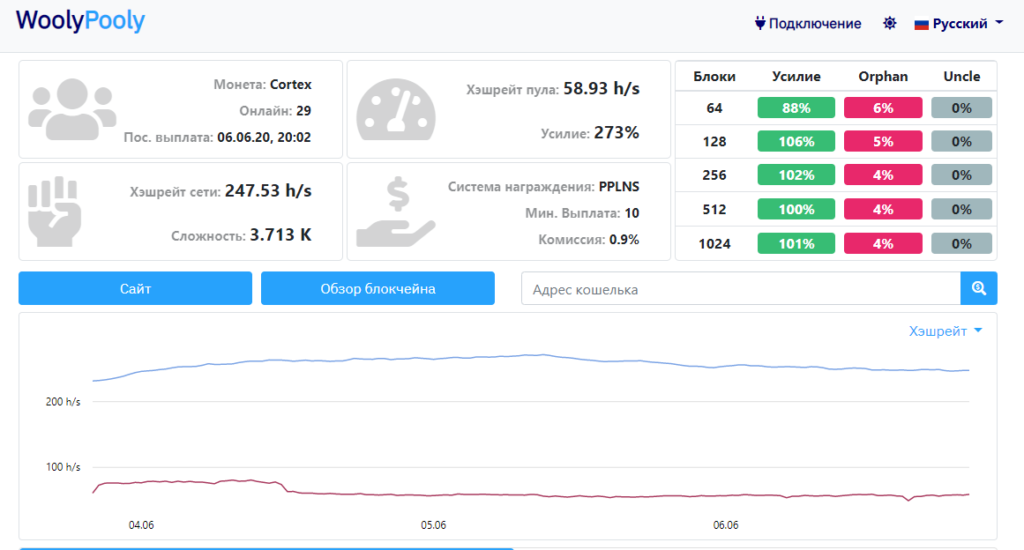Click the 200 h/s axis label
Viewport: 1024px width, 550px height.
coord(63,402)
